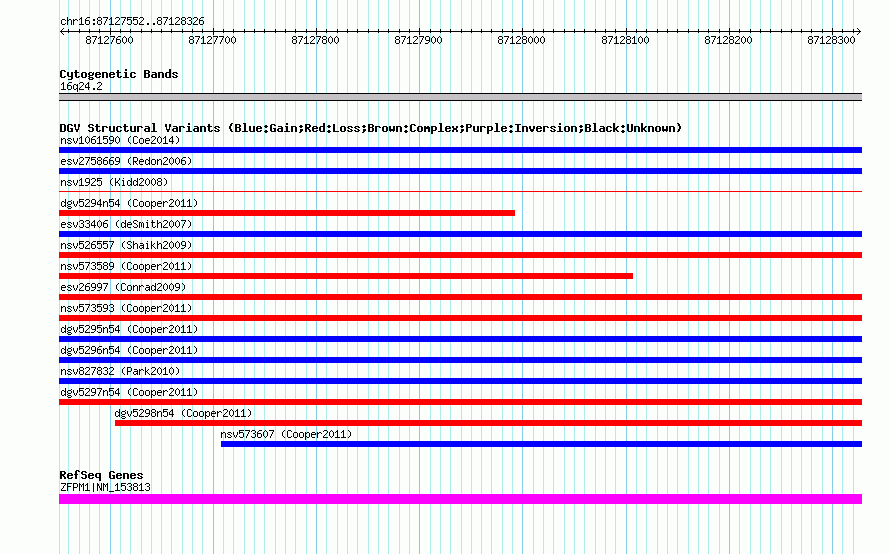
Task: Click the 87127600 ruler tick label
Action: point(109,40)
